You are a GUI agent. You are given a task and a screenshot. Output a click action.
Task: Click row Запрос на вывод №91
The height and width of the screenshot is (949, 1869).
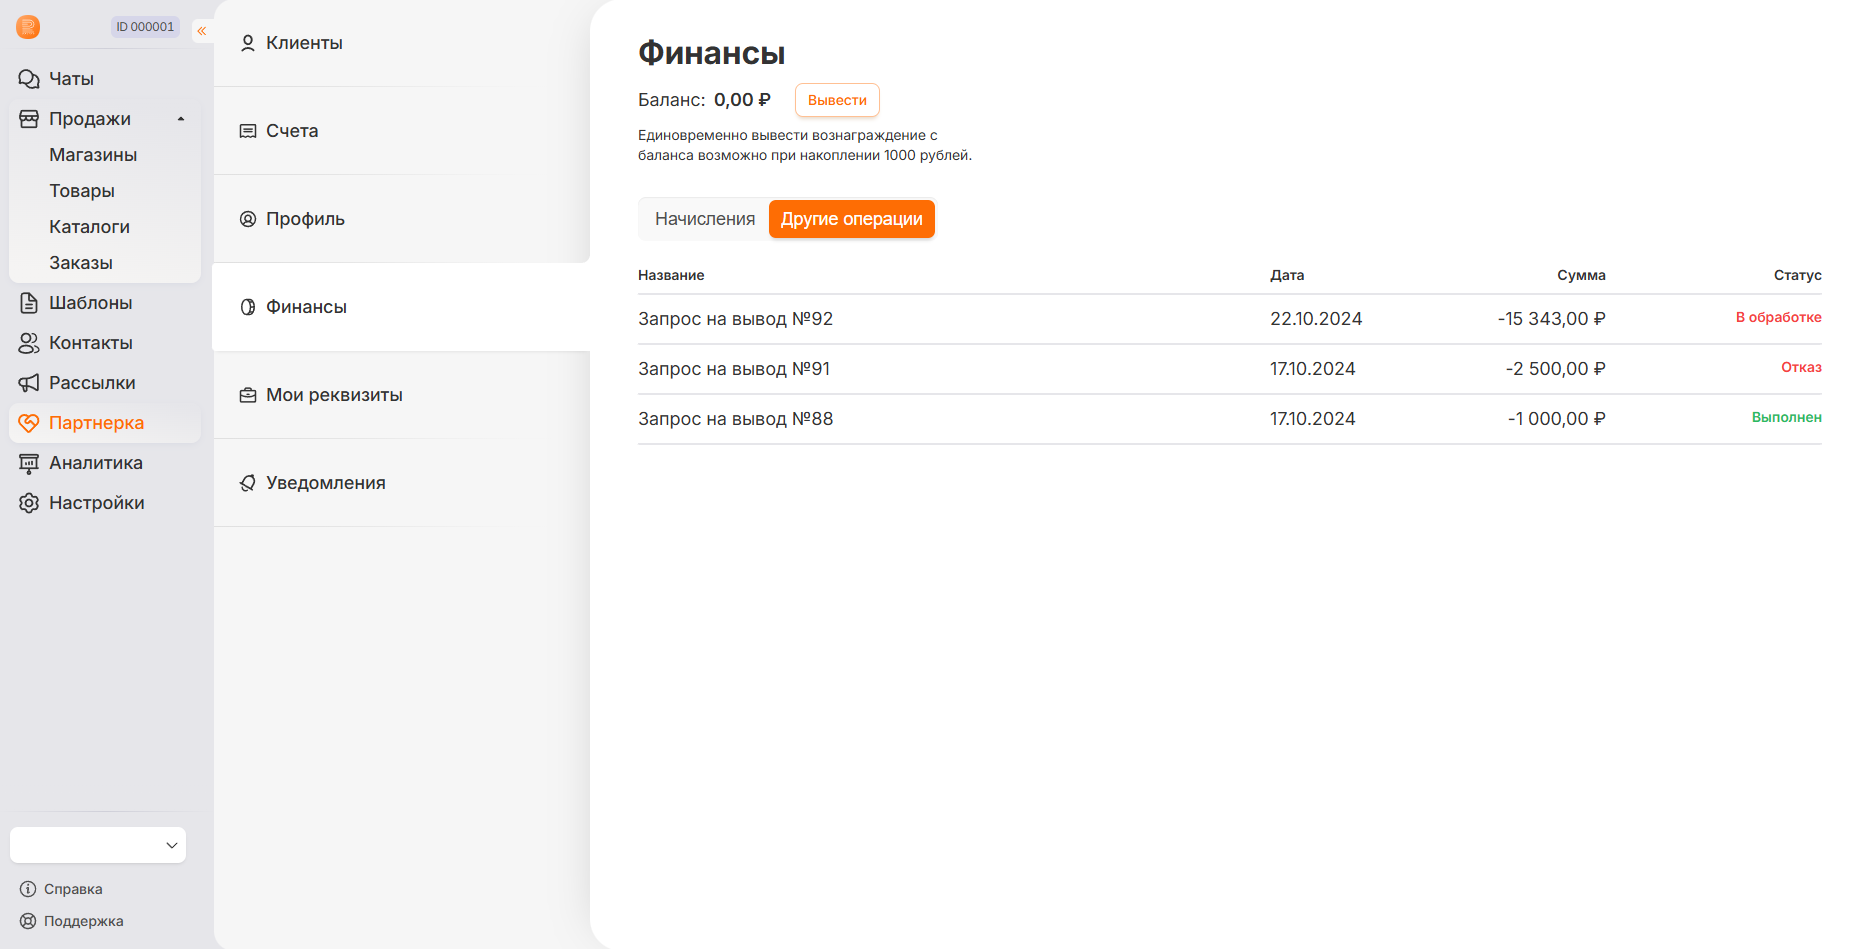click(1230, 369)
